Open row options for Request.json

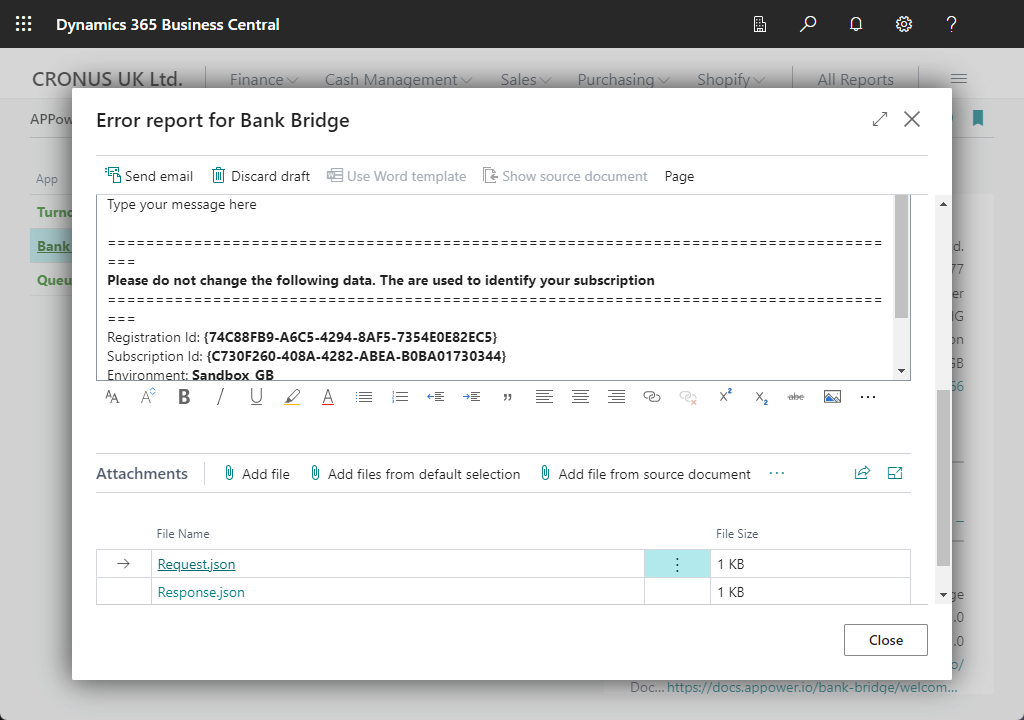point(677,565)
